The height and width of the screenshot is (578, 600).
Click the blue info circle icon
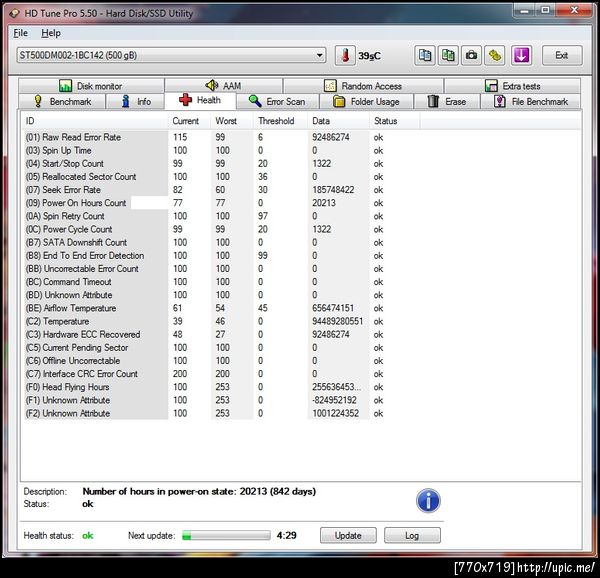[x=428, y=500]
